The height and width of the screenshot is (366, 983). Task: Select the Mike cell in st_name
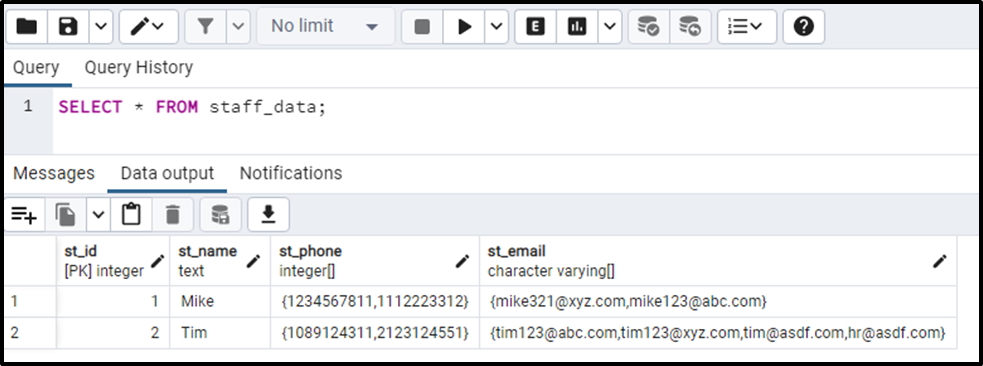click(x=220, y=301)
